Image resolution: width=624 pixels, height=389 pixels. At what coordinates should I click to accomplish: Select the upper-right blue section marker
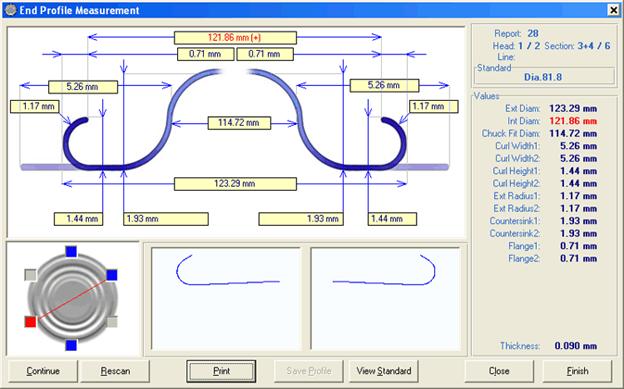coord(112,275)
